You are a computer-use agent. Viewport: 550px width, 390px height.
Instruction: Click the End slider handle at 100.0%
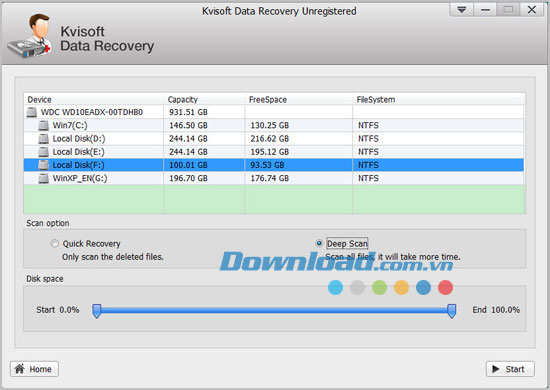(452, 311)
